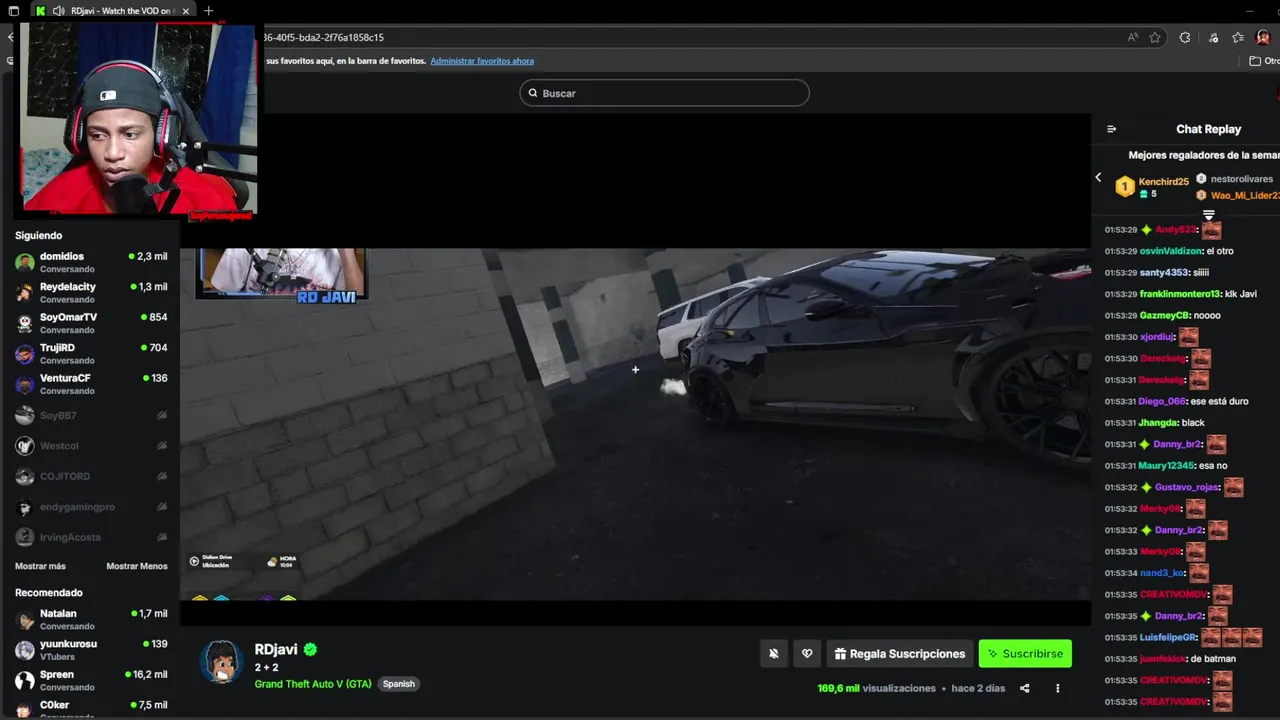Image resolution: width=1280 pixels, height=720 pixels.
Task: Click SoyBB7 offline status icon
Action: [x=162, y=415]
